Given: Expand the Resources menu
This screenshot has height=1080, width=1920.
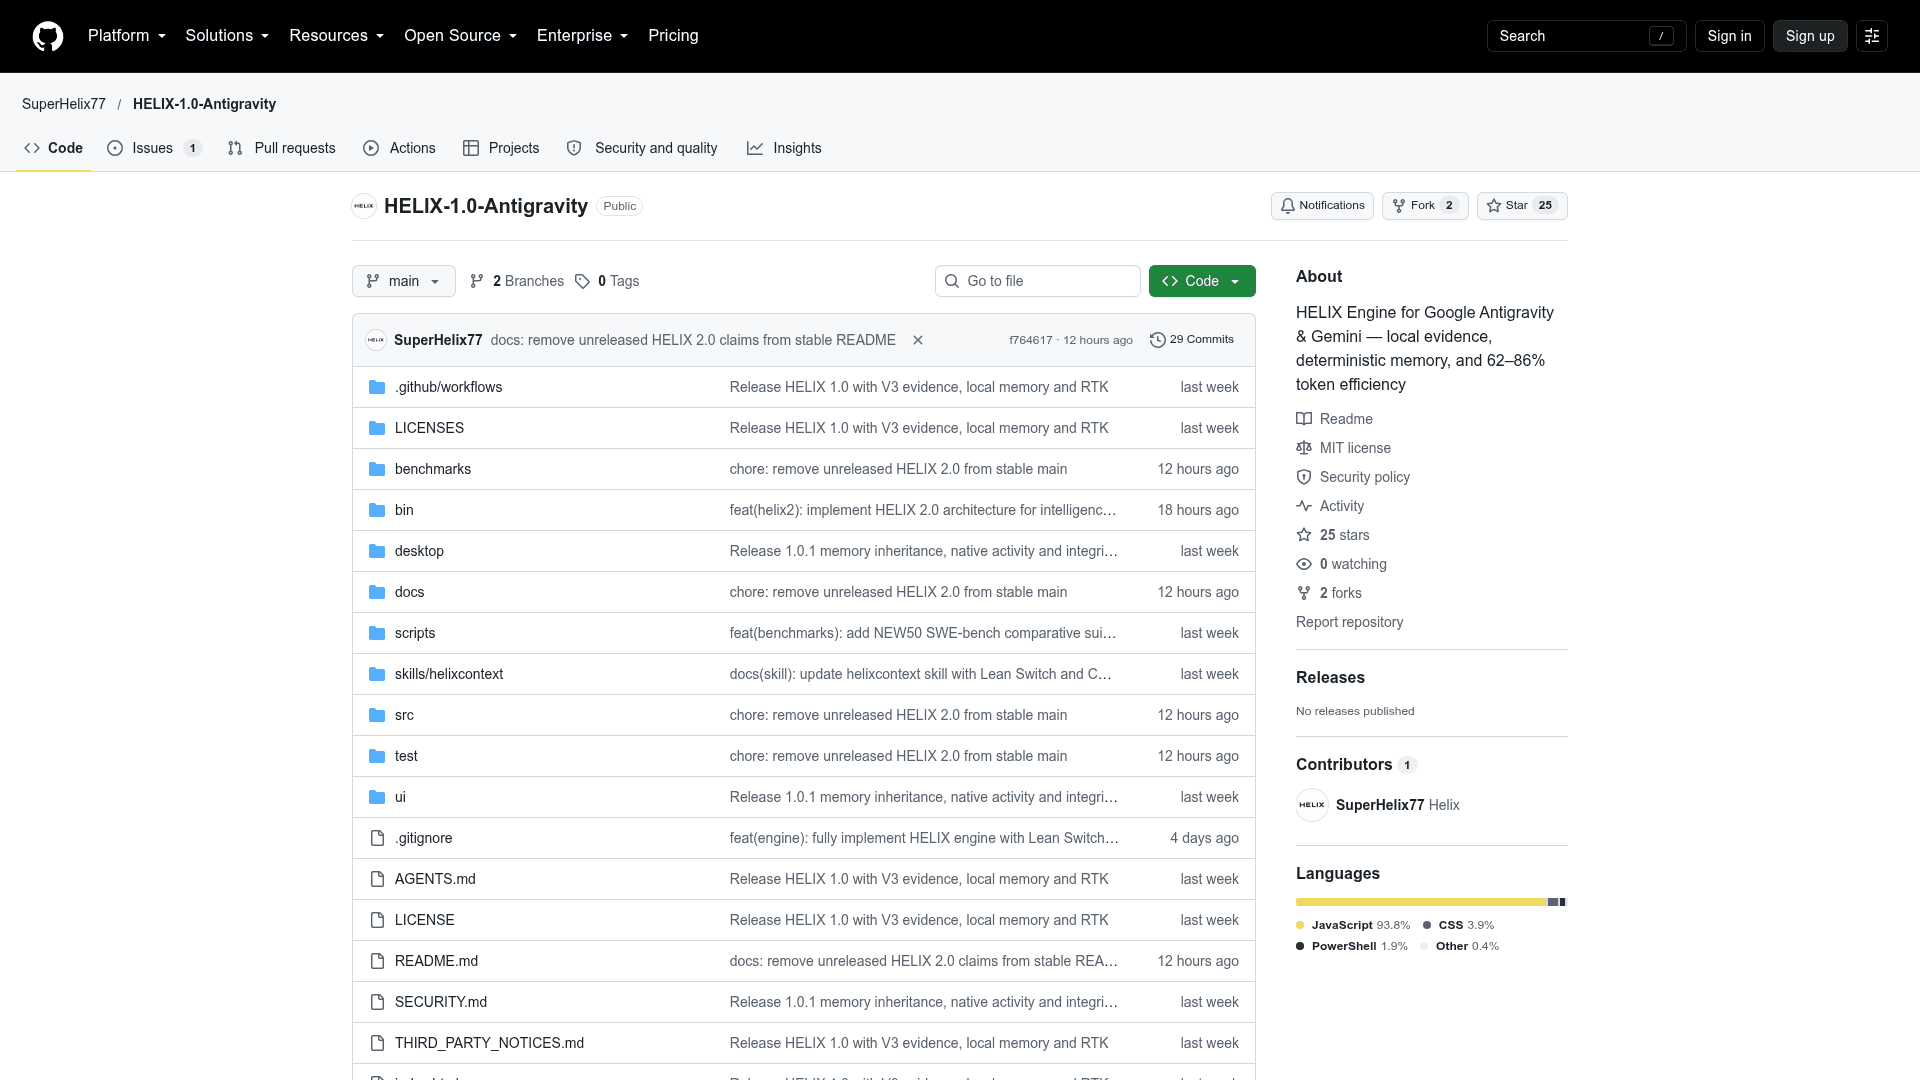Looking at the screenshot, I should coord(337,36).
